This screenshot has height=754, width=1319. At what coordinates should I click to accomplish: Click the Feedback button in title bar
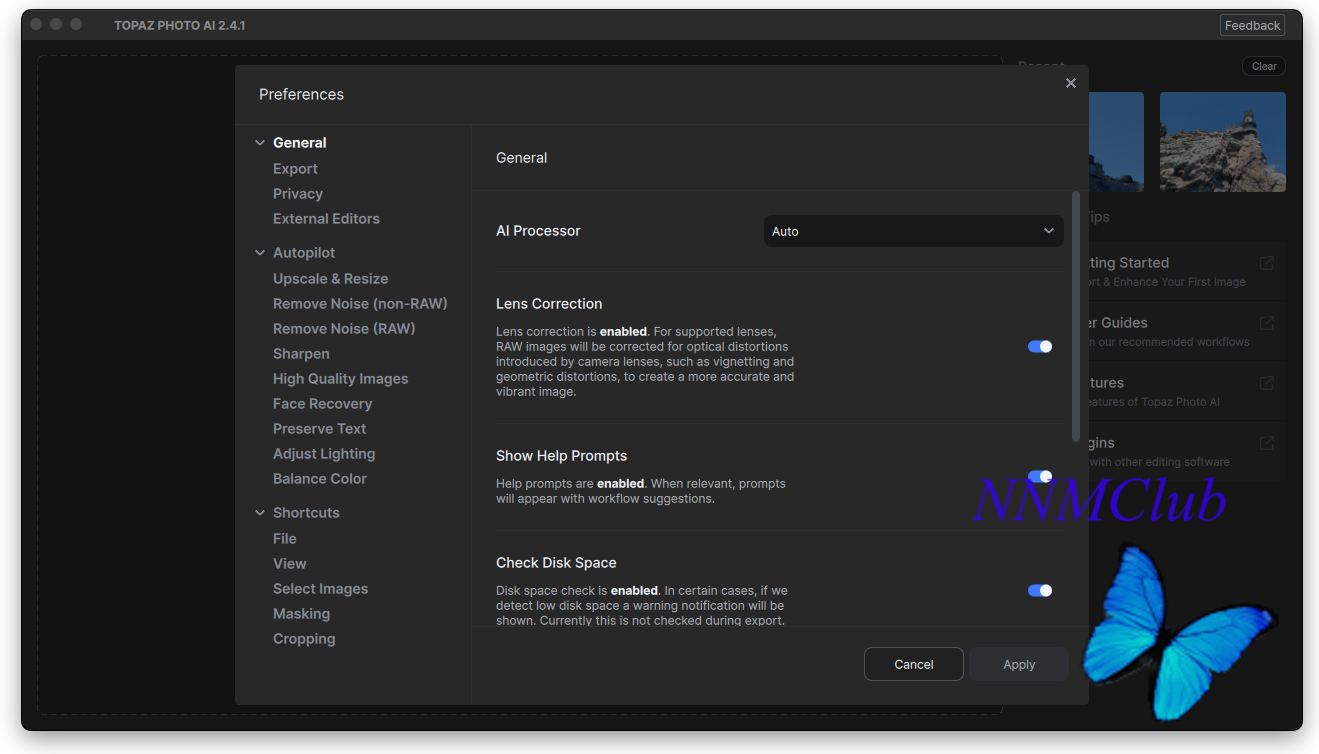(x=1252, y=25)
